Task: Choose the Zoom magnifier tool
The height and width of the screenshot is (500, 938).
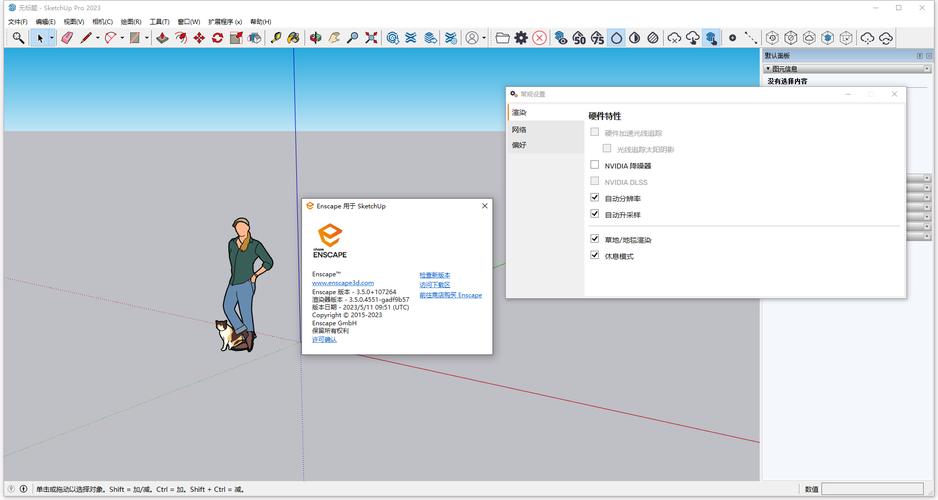Action: pyautogui.click(x=353, y=38)
